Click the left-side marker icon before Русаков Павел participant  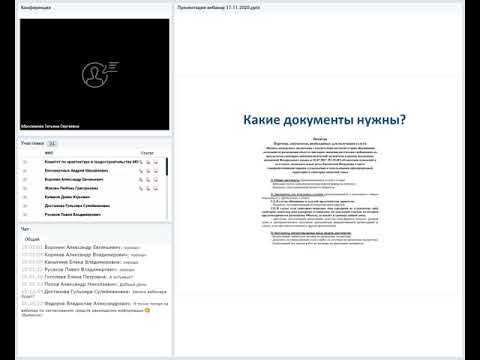click(x=25, y=215)
